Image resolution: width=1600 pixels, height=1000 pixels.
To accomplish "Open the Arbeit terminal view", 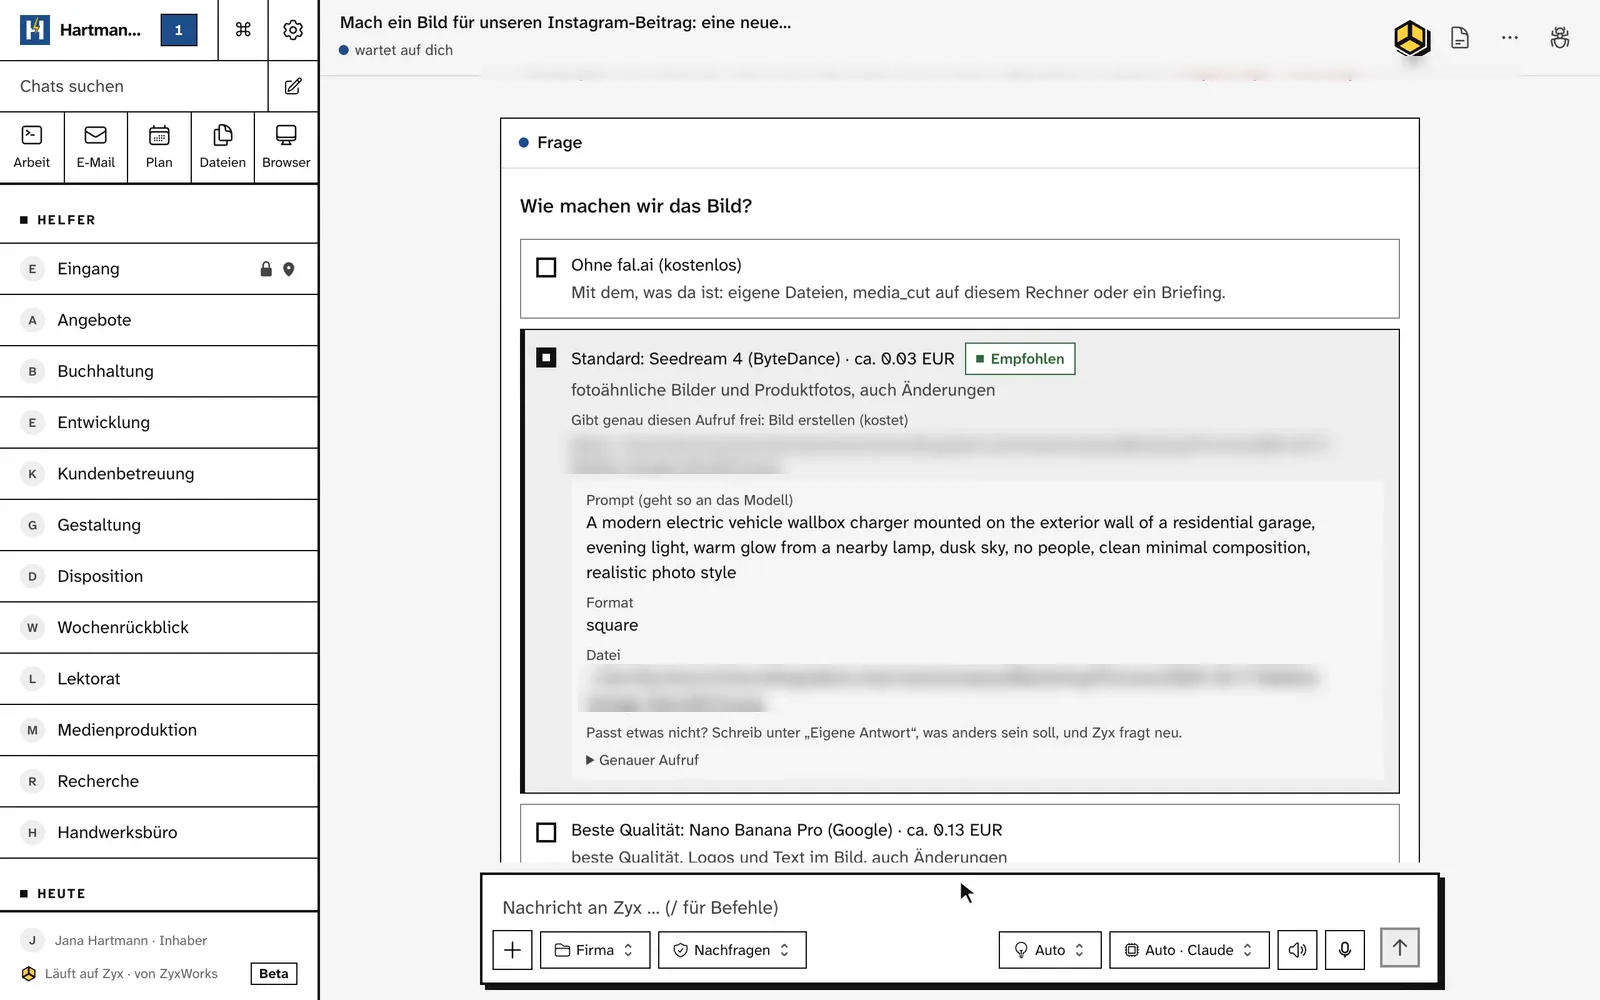I will (32, 147).
